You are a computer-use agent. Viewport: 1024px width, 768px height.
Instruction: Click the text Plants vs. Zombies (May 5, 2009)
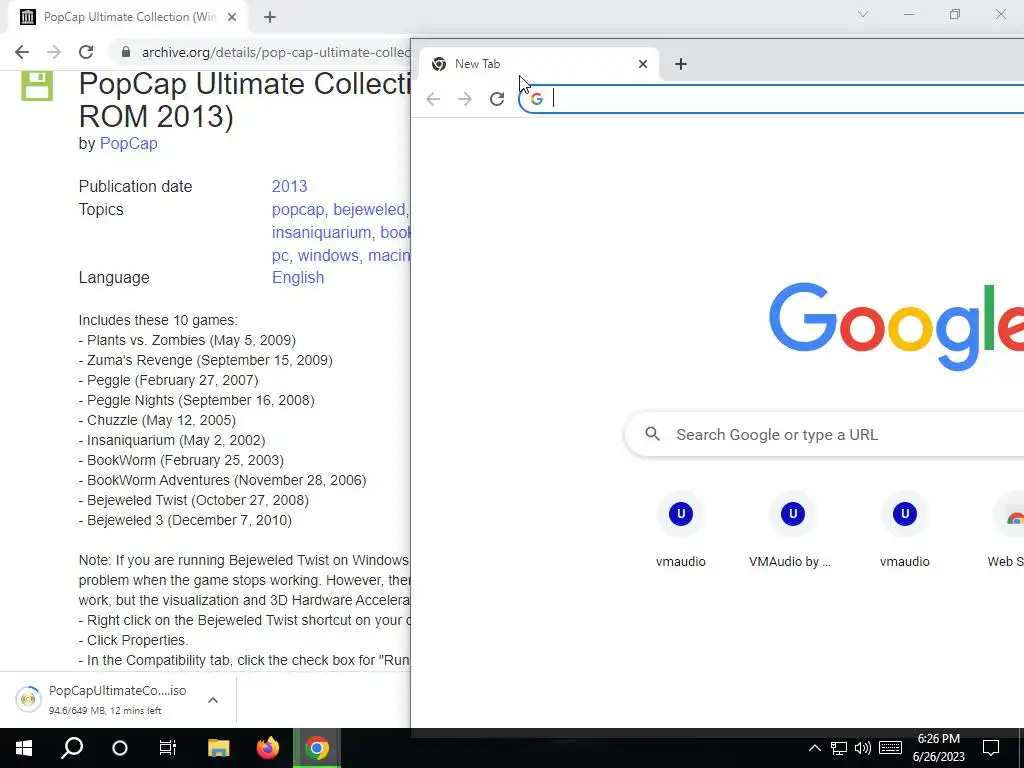coord(191,340)
